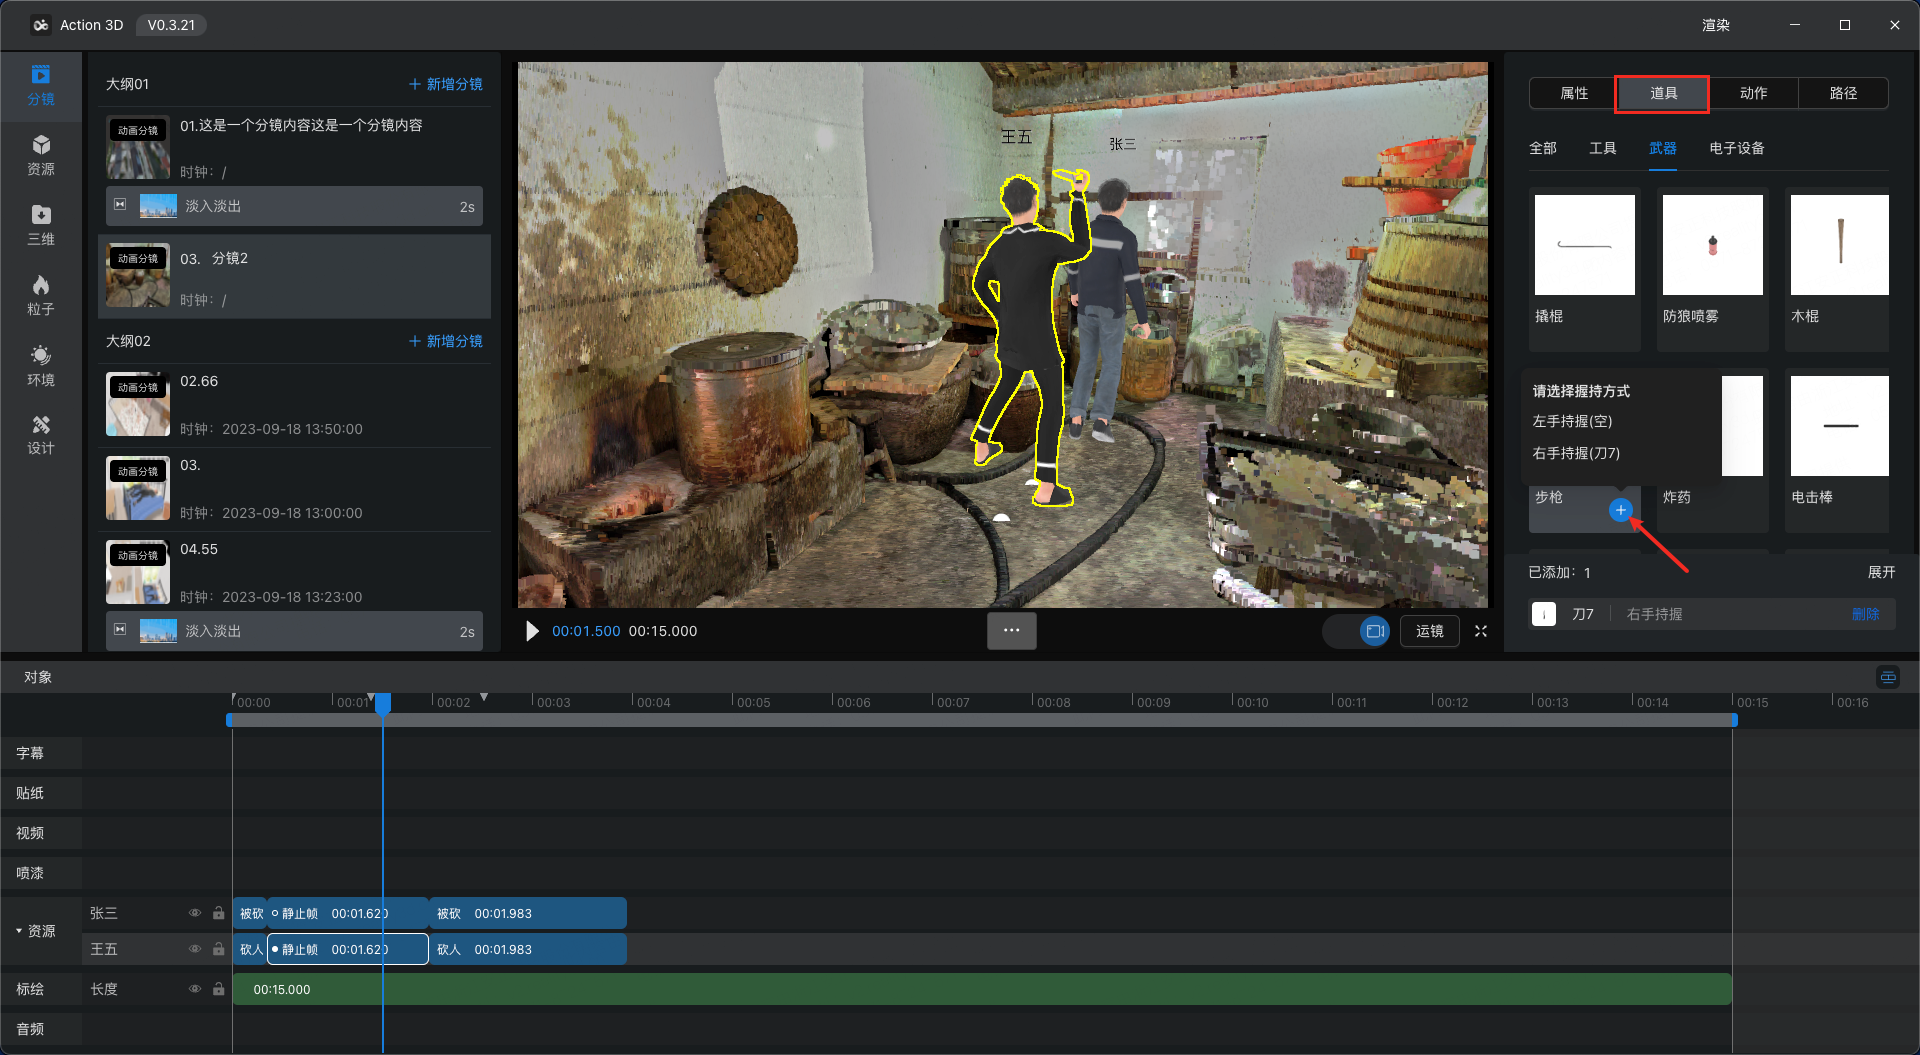Select 王五 静止帧 clip 00:01.620

click(348, 949)
